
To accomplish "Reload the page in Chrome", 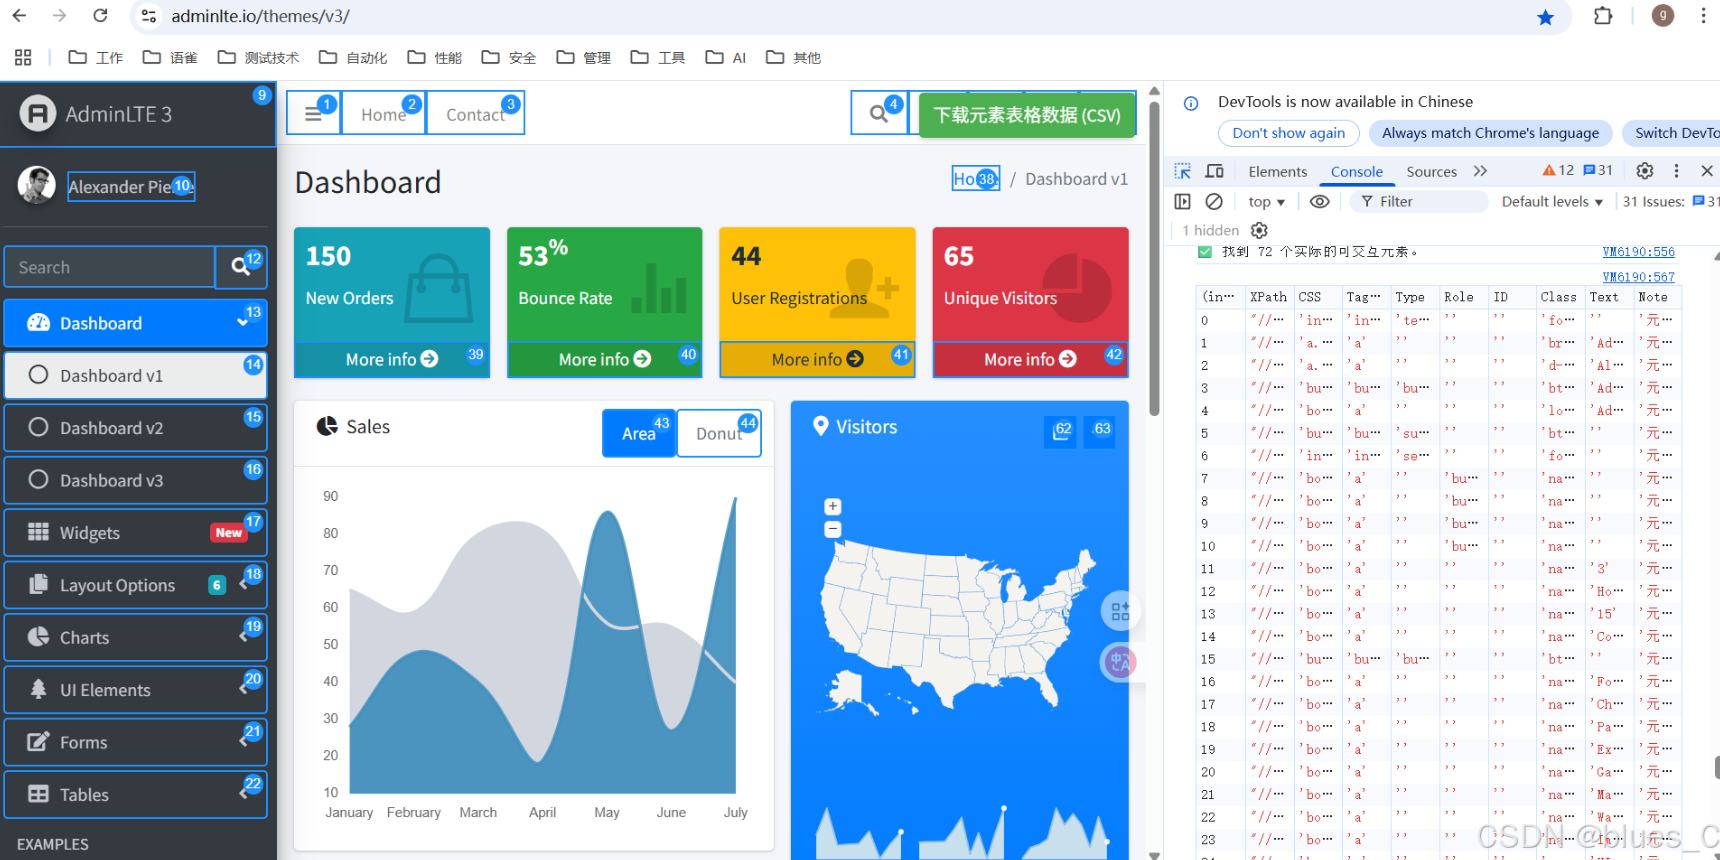I will click(100, 16).
